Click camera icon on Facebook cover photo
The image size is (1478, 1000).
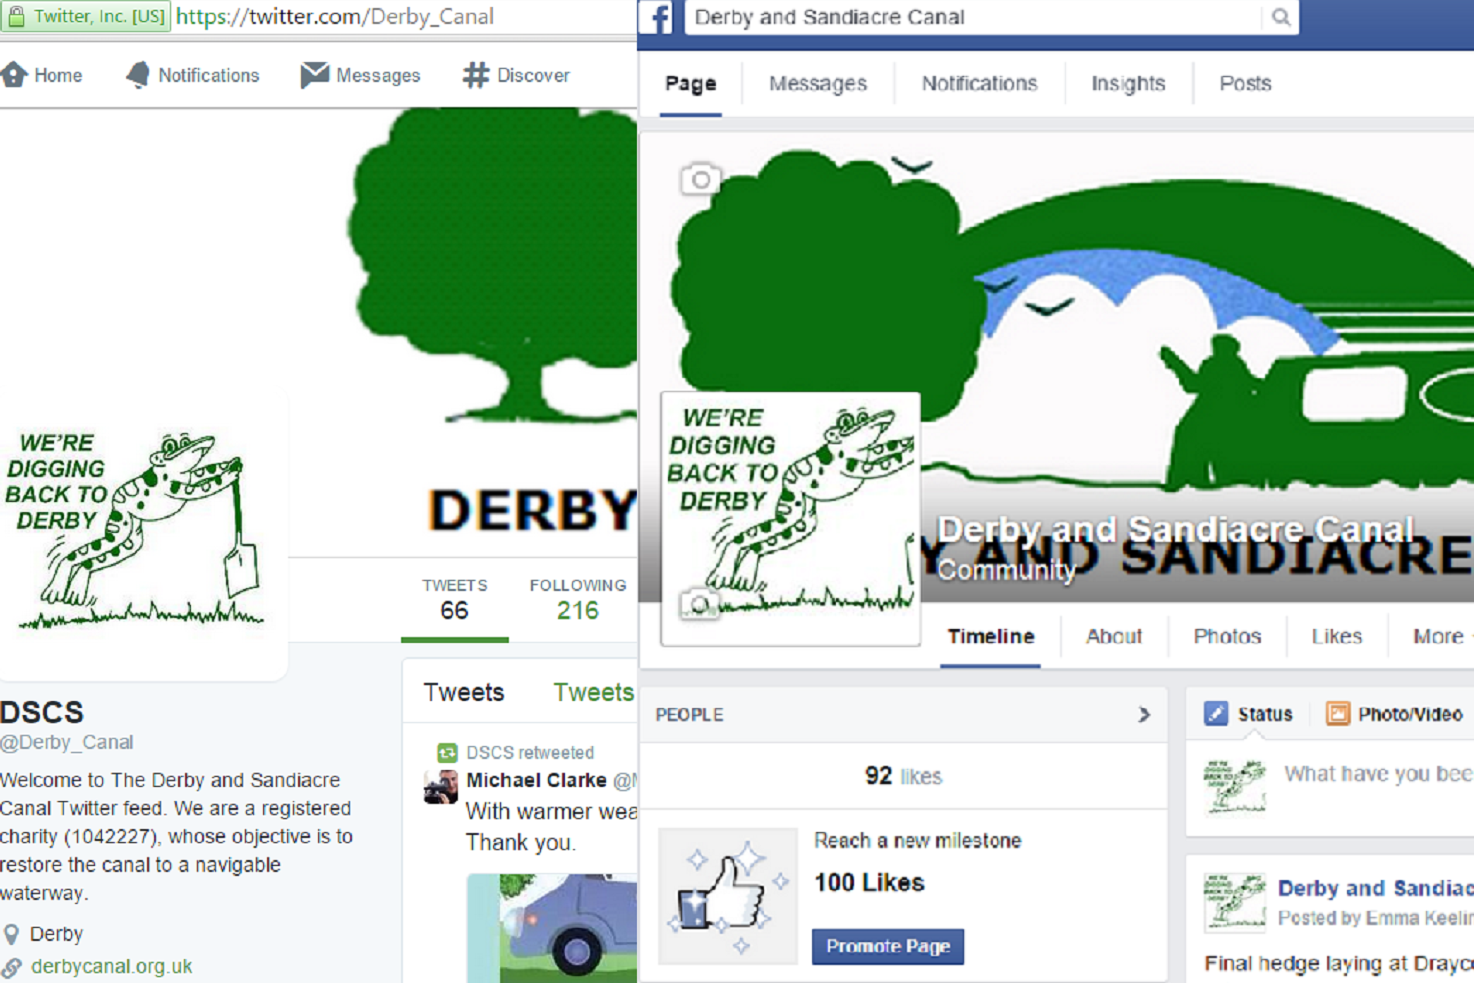[x=700, y=180]
